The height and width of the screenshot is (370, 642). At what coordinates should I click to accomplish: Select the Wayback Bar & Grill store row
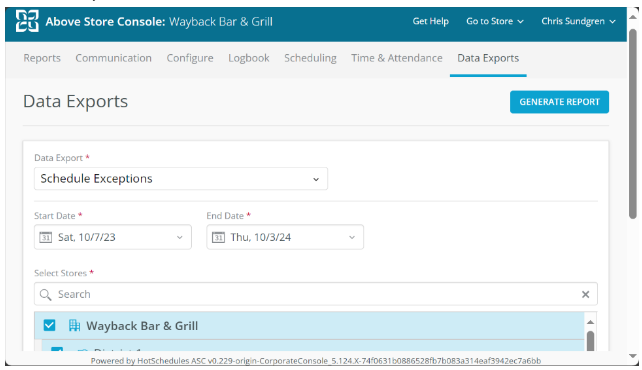pos(309,325)
